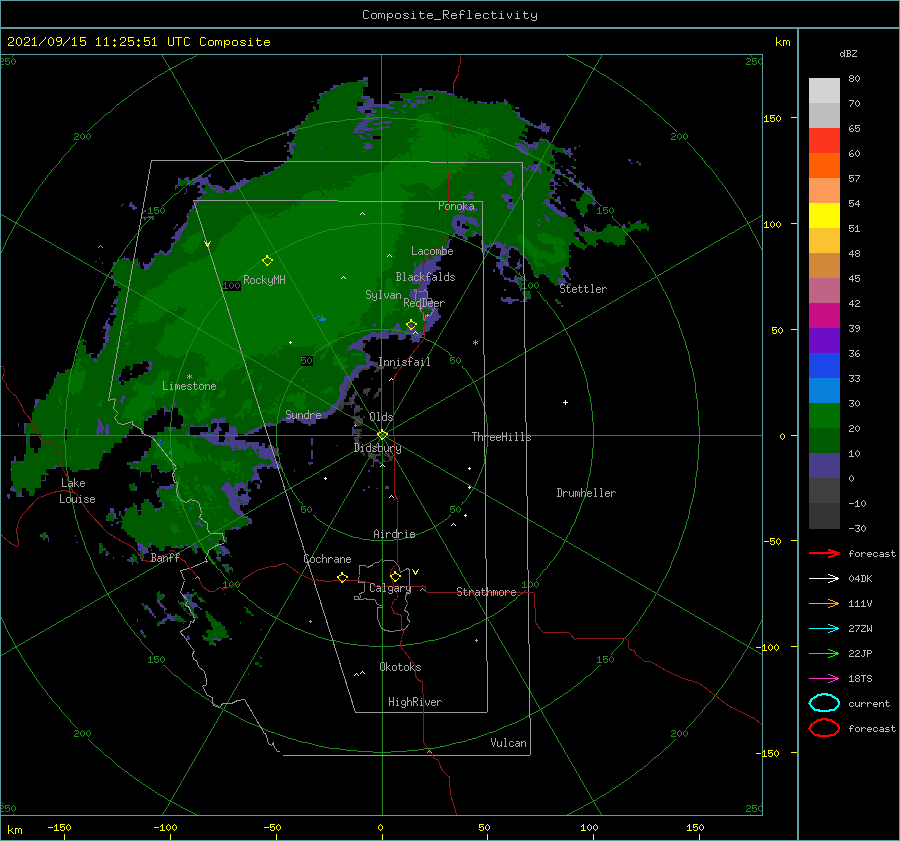Pick the magenta 39–42 dBZ color swatch
Viewport: 900px width, 841px height.
pos(824,315)
